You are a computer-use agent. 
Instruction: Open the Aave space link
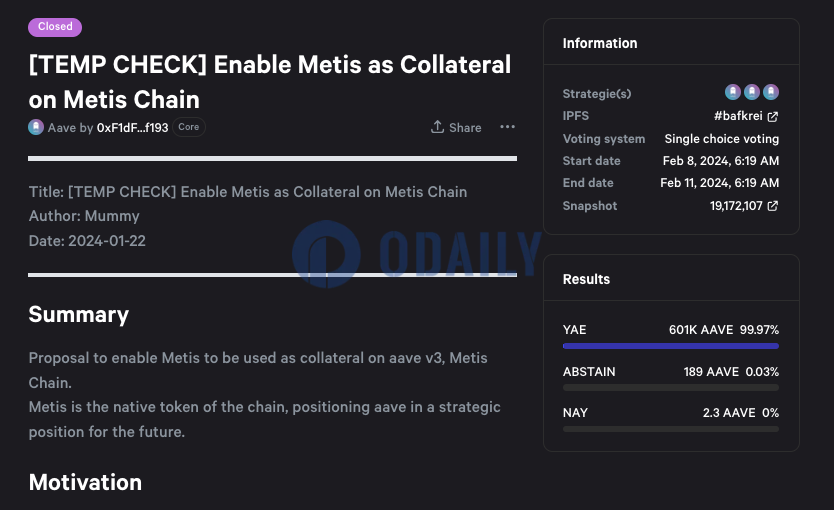coord(62,128)
